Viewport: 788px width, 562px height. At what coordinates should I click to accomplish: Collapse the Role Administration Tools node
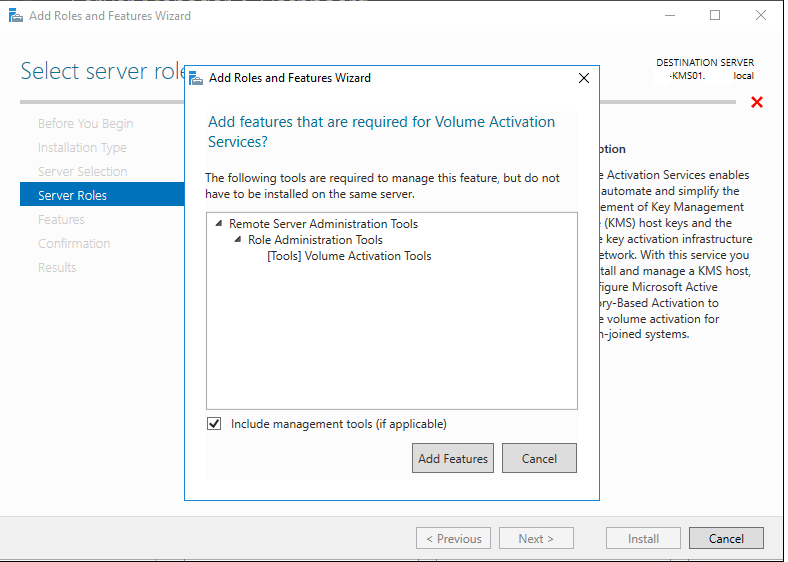(238, 240)
